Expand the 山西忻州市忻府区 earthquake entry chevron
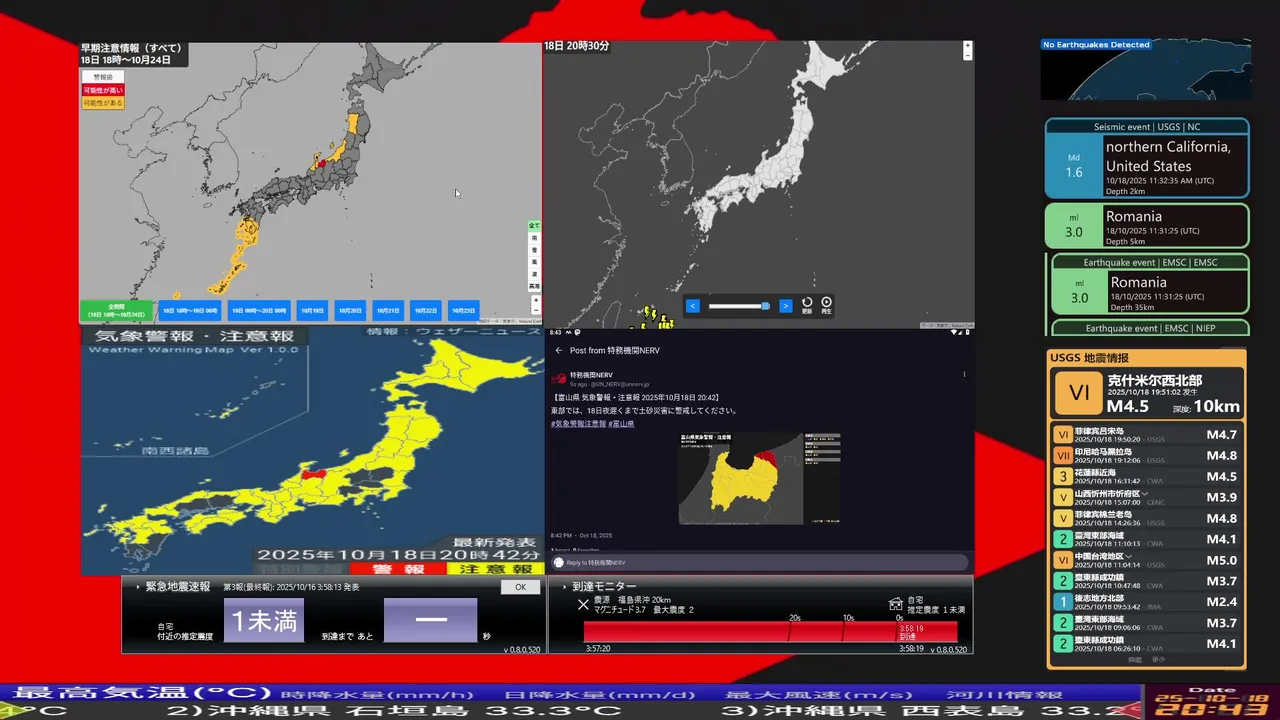 [1145, 493]
